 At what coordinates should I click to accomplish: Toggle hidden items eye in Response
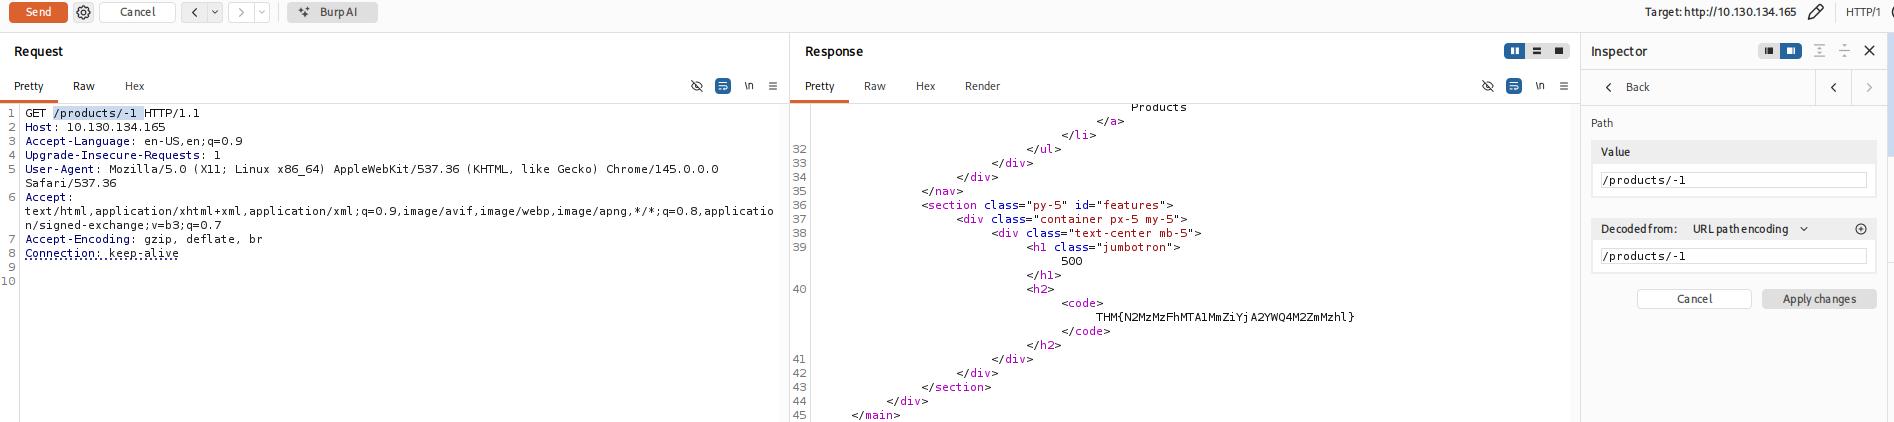click(1488, 87)
